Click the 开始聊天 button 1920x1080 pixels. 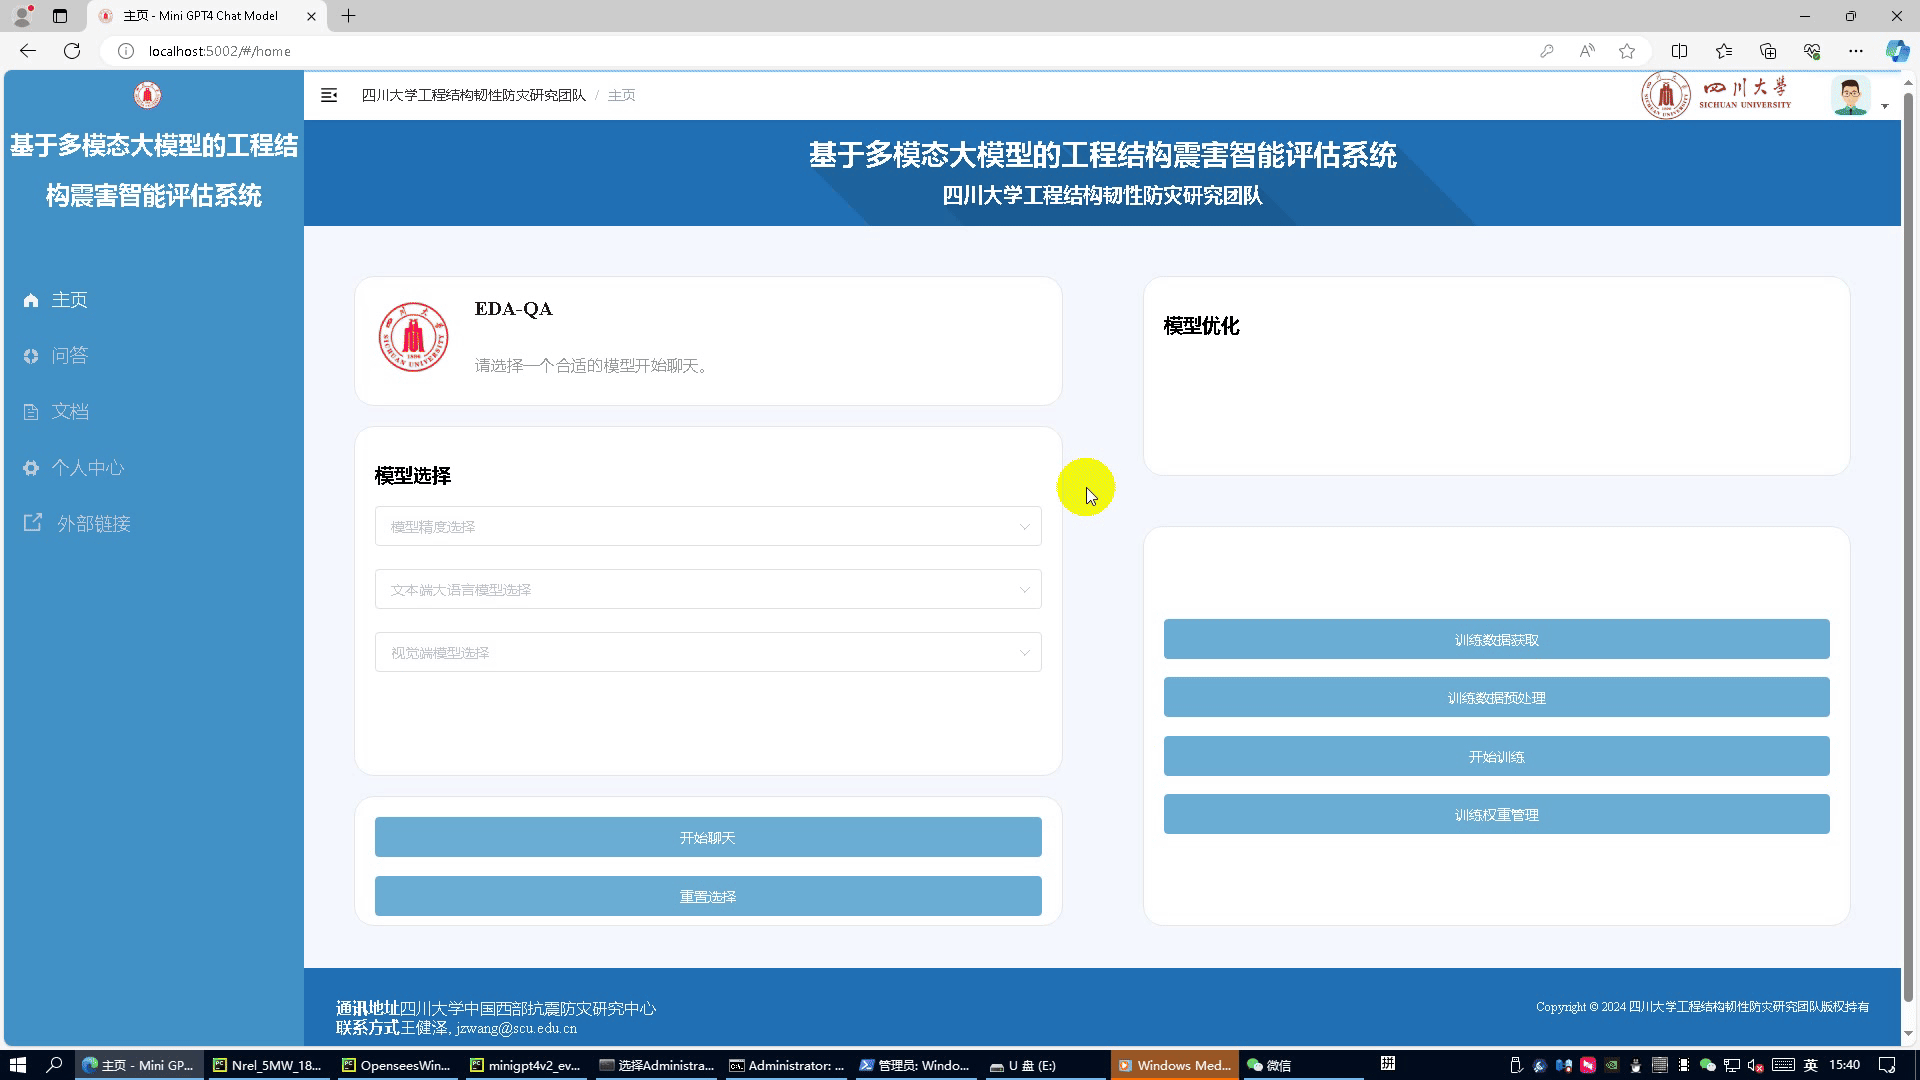coord(708,838)
